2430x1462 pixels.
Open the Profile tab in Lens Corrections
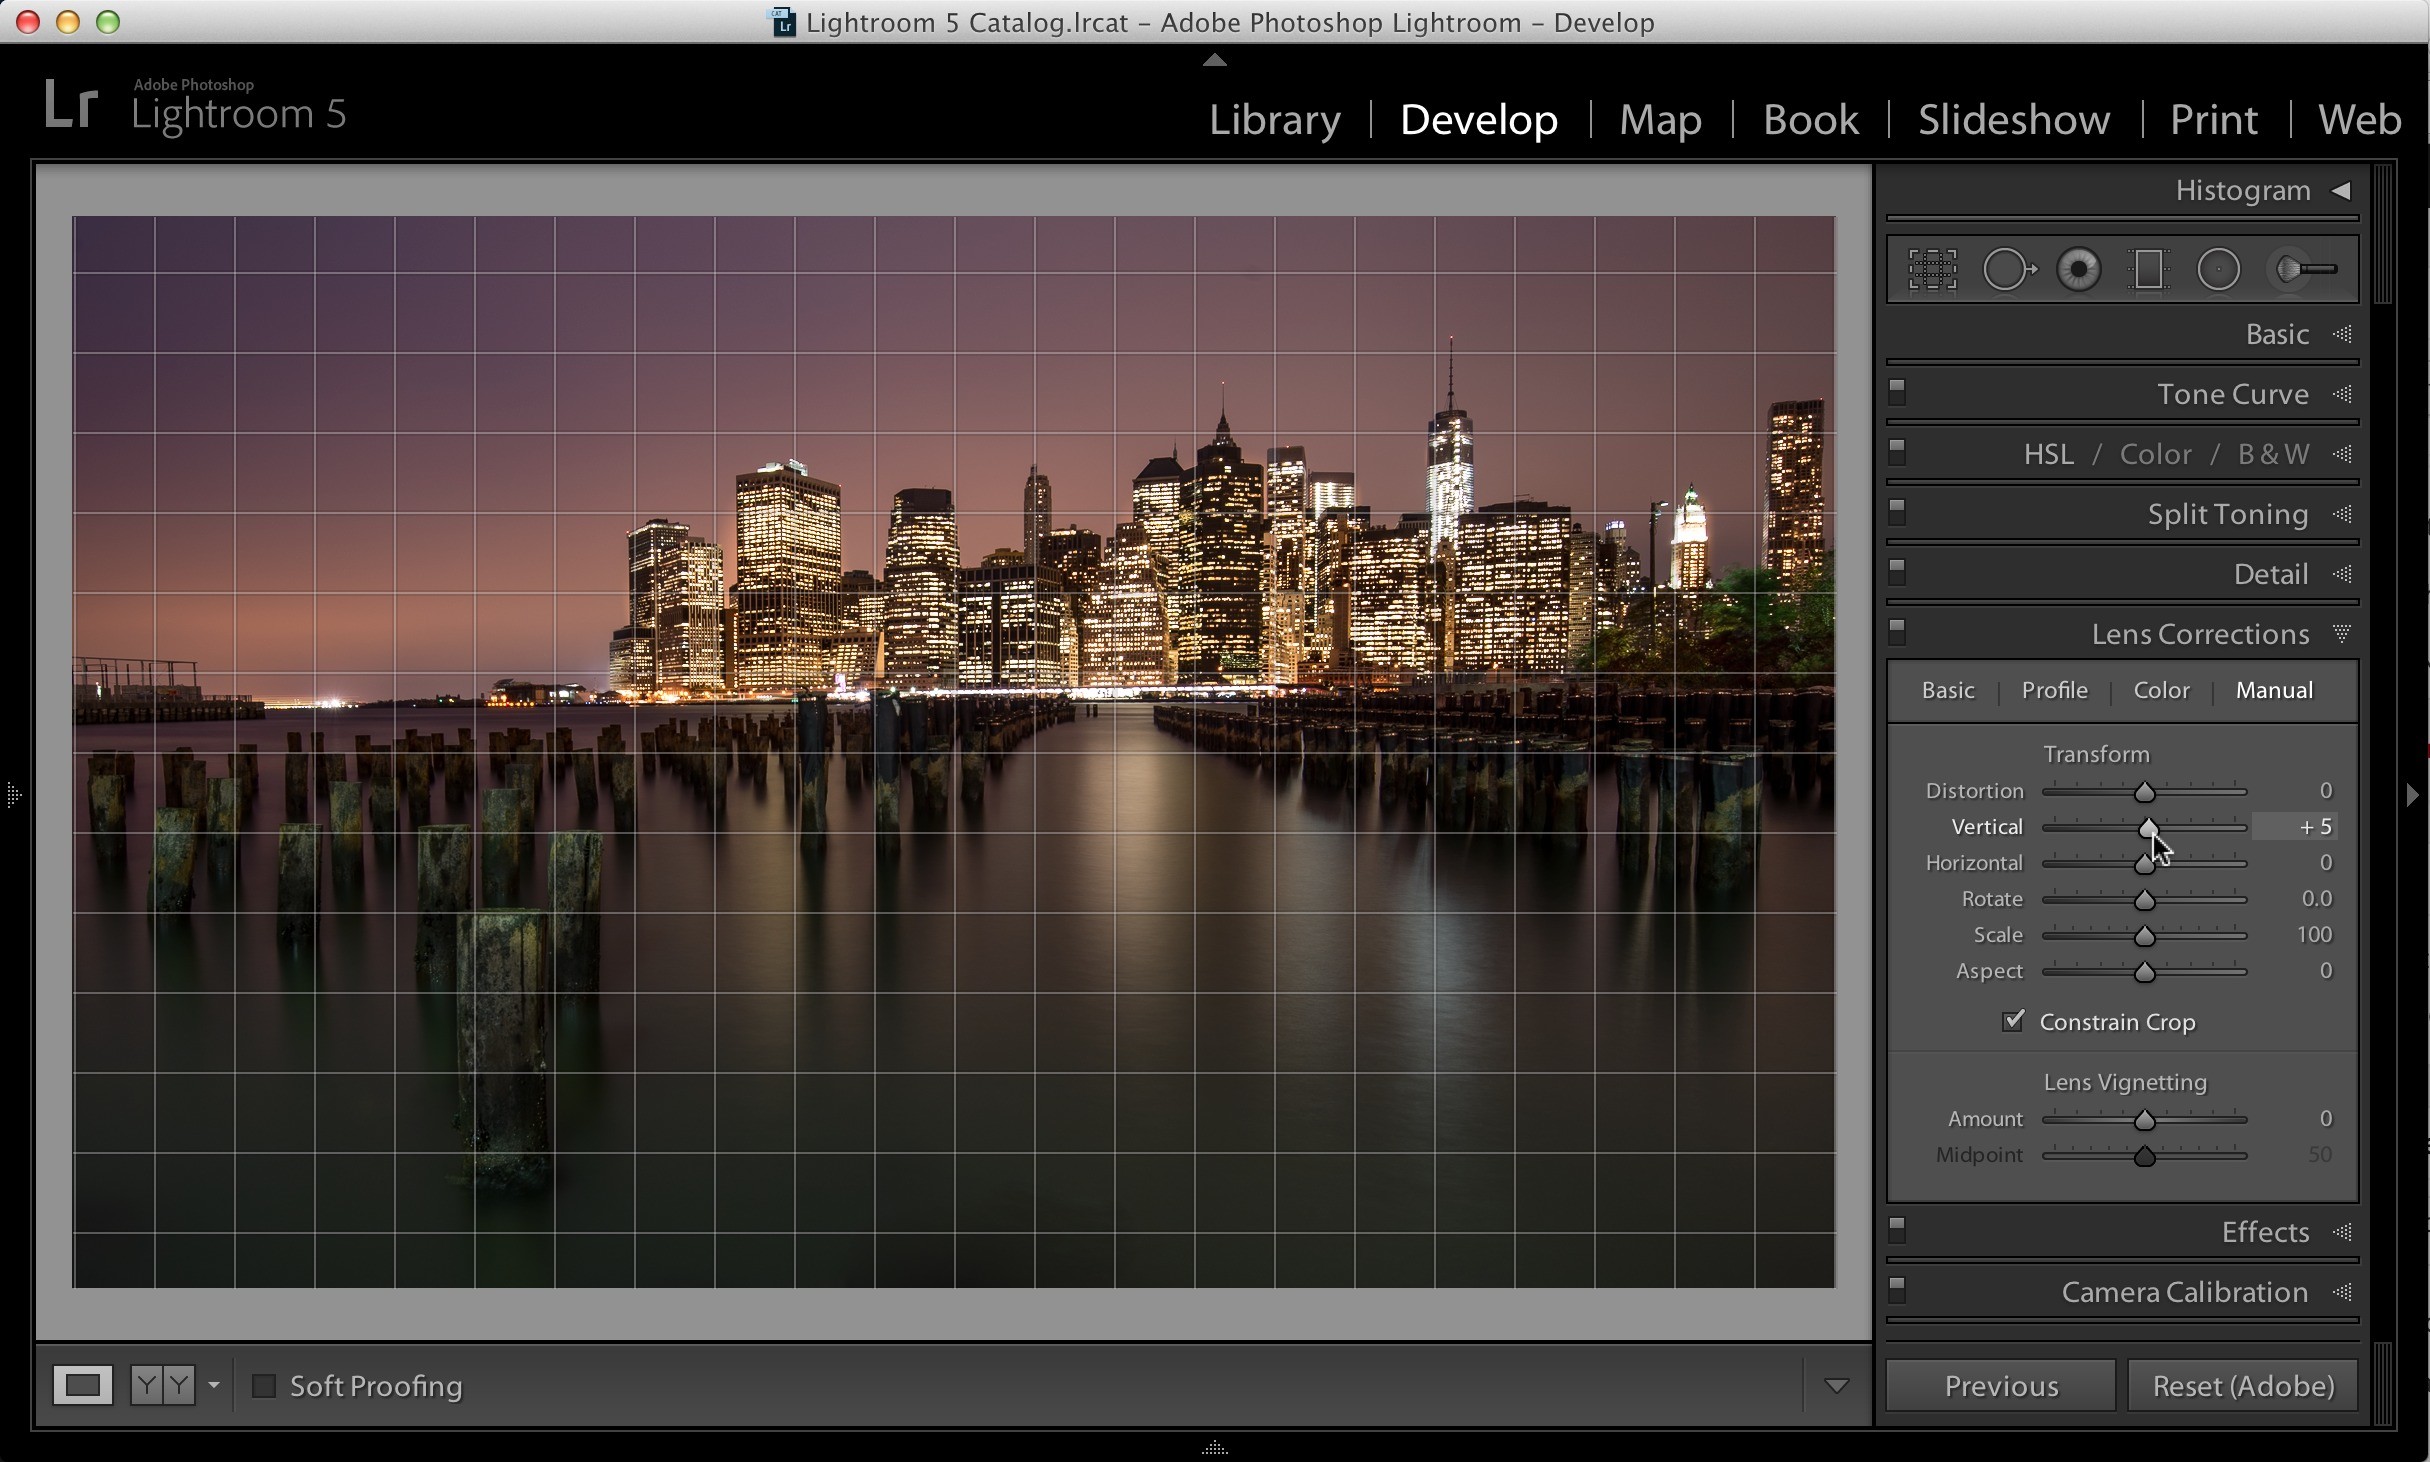2055,690
